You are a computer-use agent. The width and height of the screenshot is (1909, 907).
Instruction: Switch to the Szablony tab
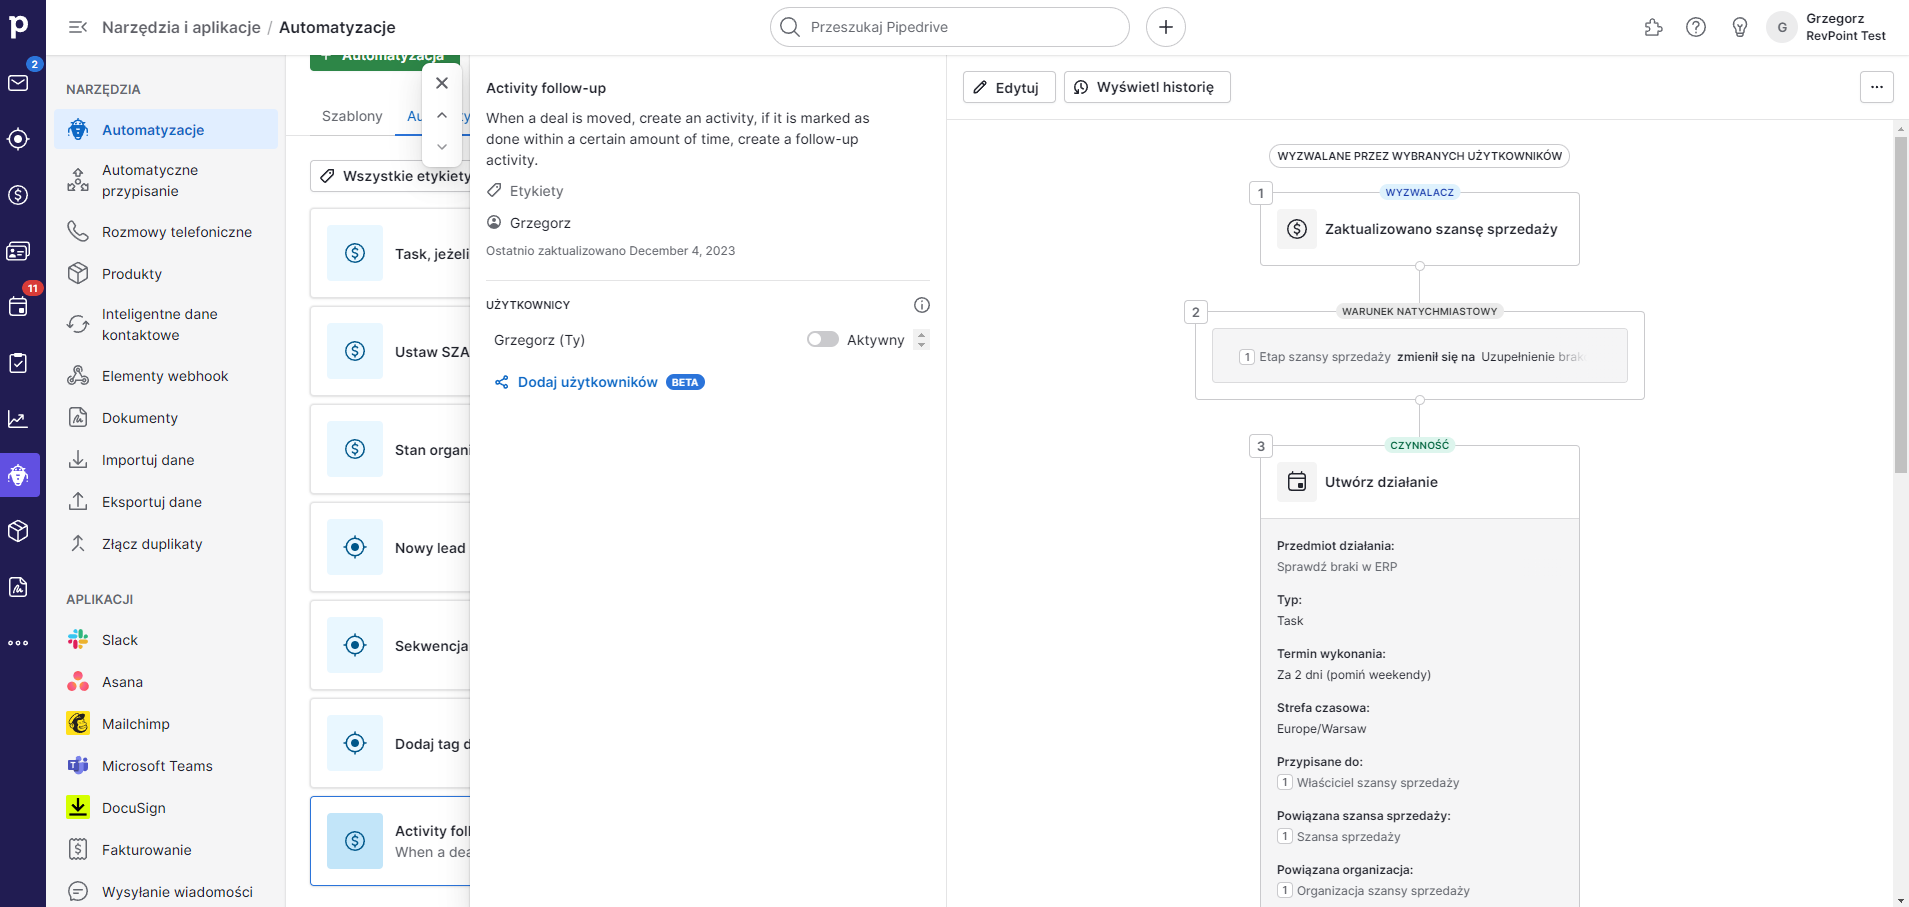click(352, 116)
